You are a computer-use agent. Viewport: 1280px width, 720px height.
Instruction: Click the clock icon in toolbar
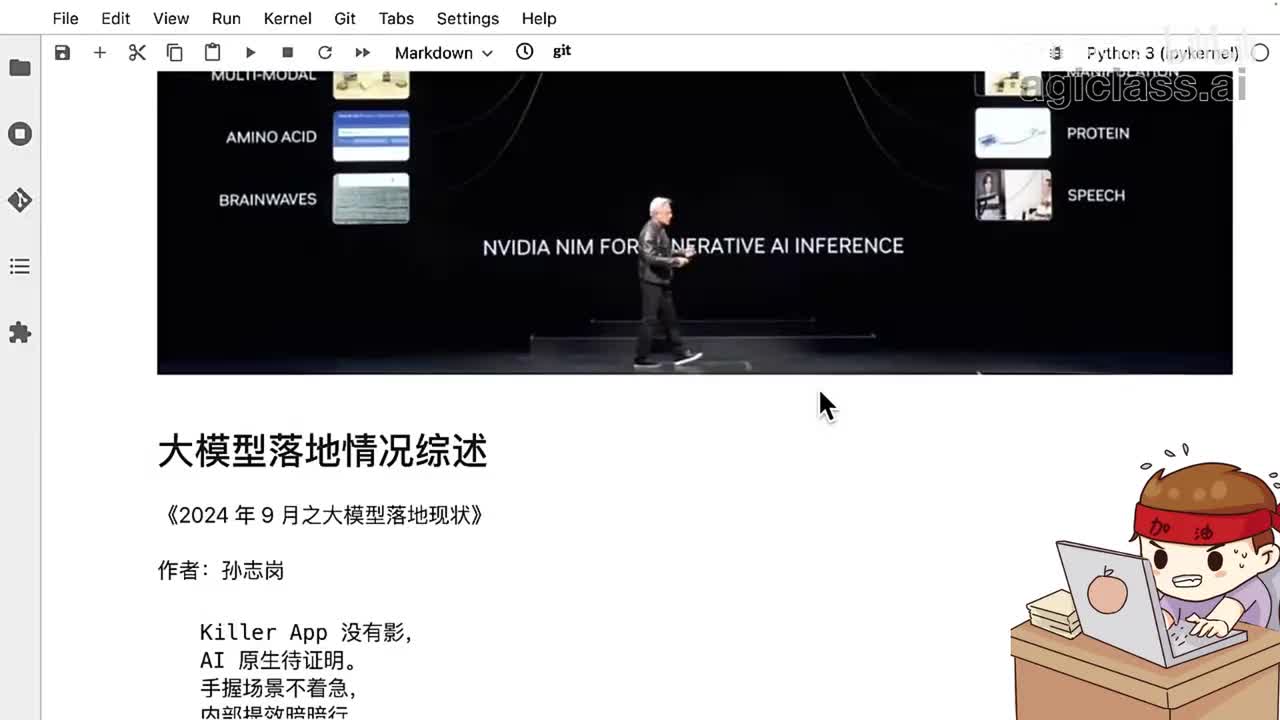[524, 51]
